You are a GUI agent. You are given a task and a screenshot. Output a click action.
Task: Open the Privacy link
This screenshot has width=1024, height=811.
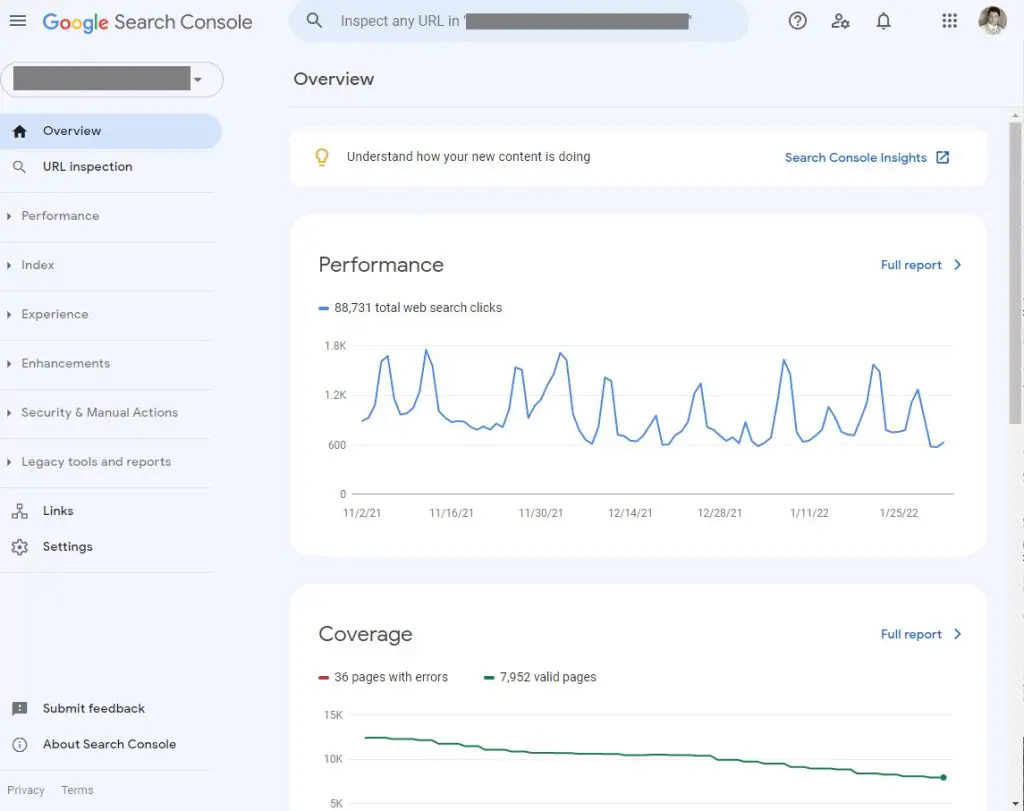pos(26,790)
